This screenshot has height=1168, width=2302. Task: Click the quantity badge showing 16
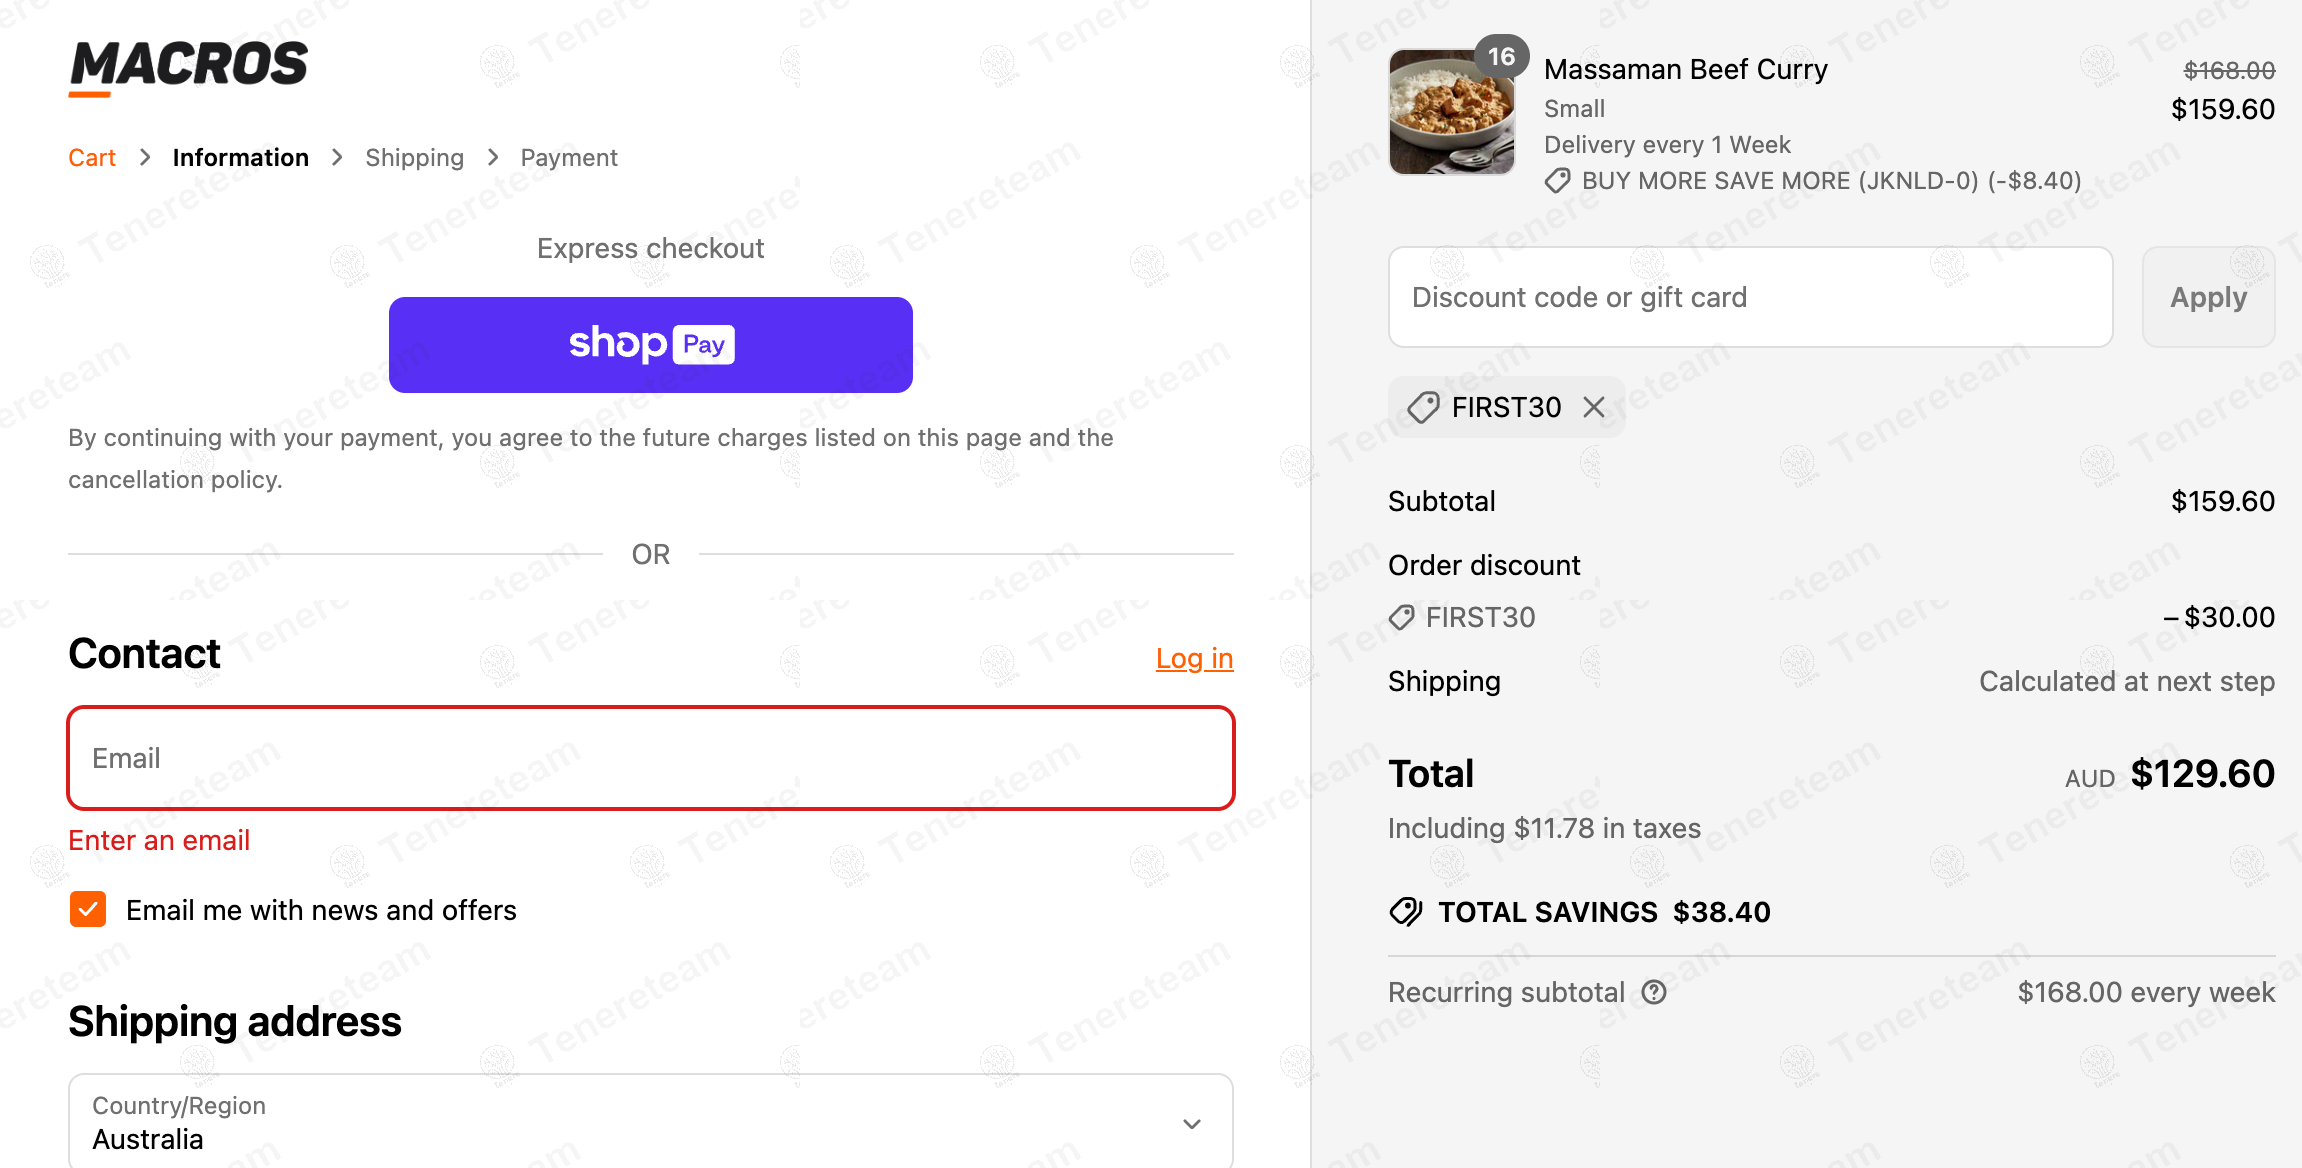[x=1501, y=57]
